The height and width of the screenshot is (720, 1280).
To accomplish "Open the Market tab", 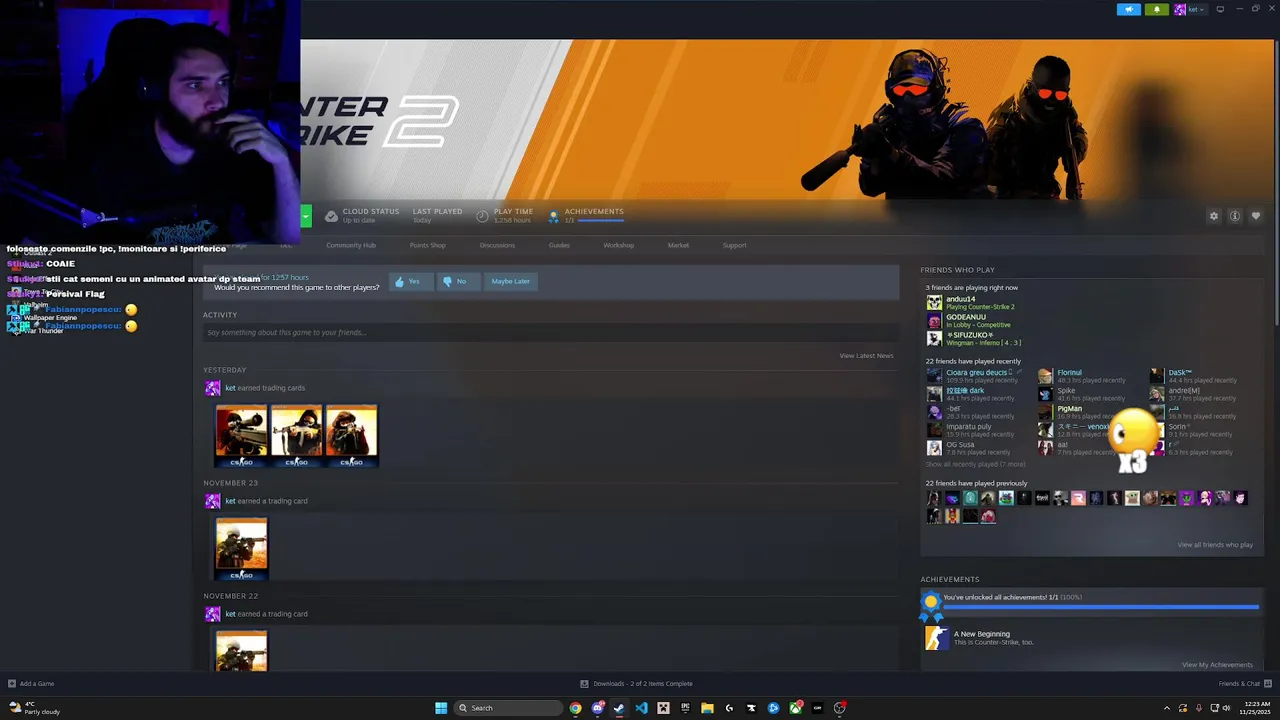I will pyautogui.click(x=678, y=245).
